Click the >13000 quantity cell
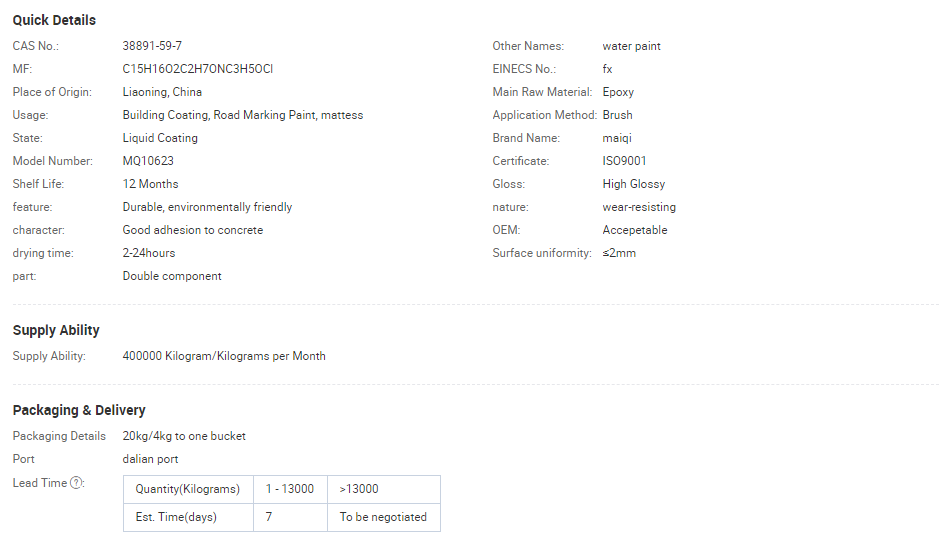The image size is (952, 547). pyautogui.click(x=359, y=489)
